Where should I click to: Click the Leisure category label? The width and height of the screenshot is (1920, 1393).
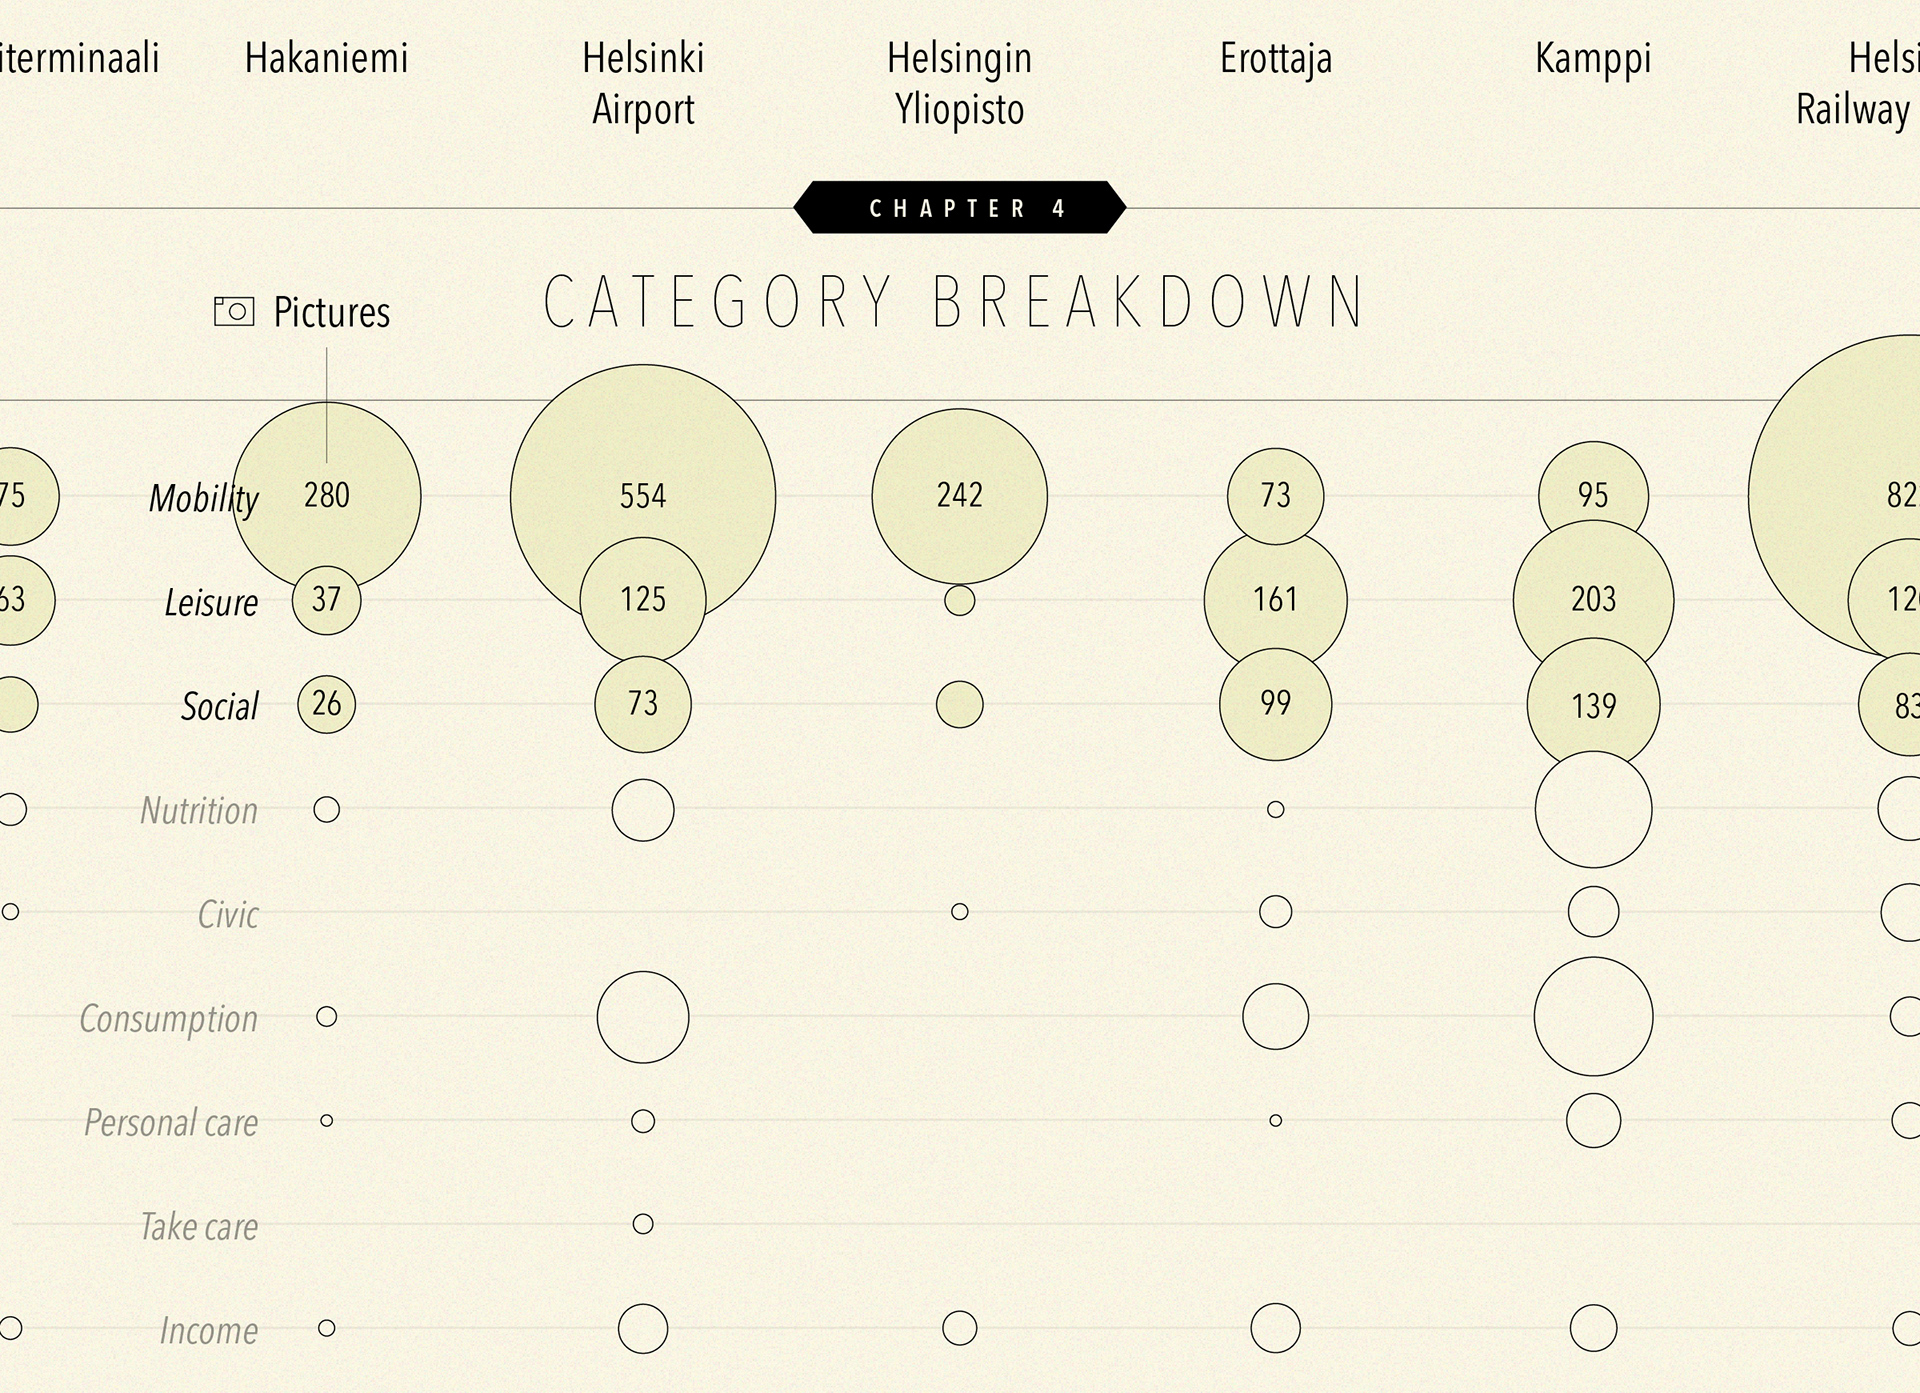(211, 602)
